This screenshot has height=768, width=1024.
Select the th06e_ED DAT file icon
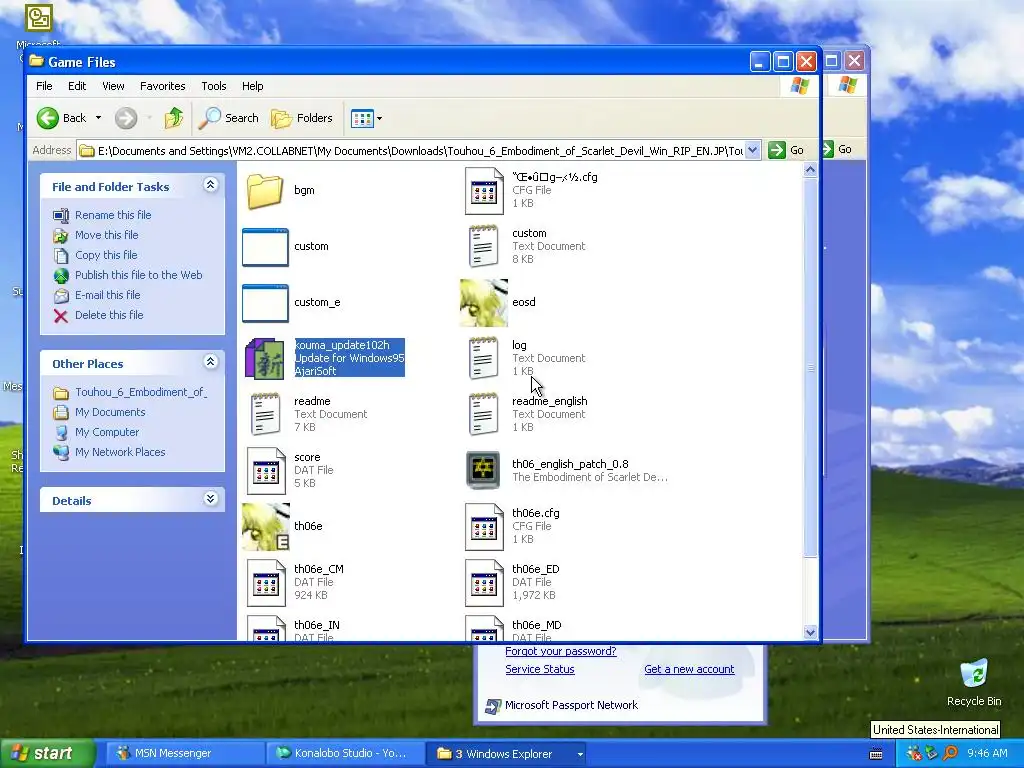(484, 583)
